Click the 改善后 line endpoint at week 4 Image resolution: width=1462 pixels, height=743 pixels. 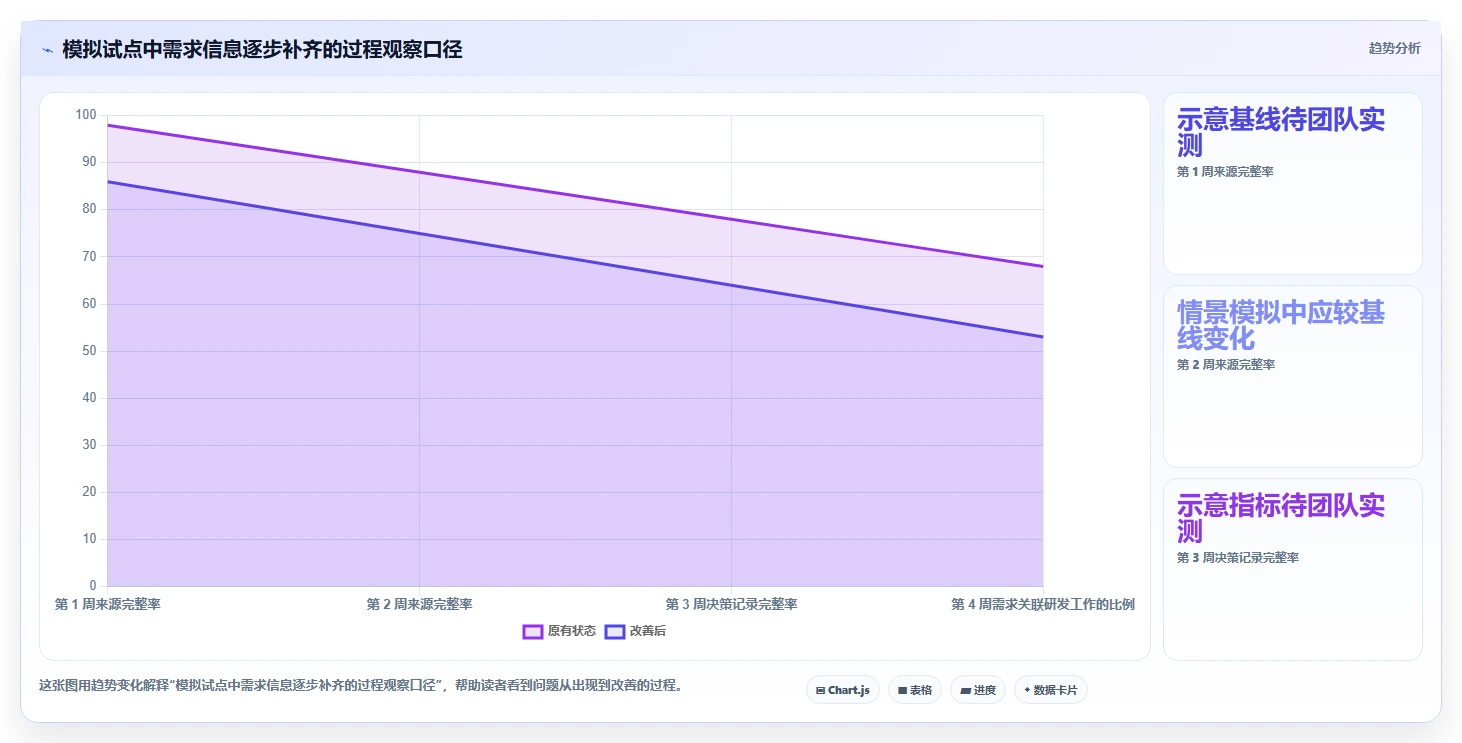coord(1043,337)
